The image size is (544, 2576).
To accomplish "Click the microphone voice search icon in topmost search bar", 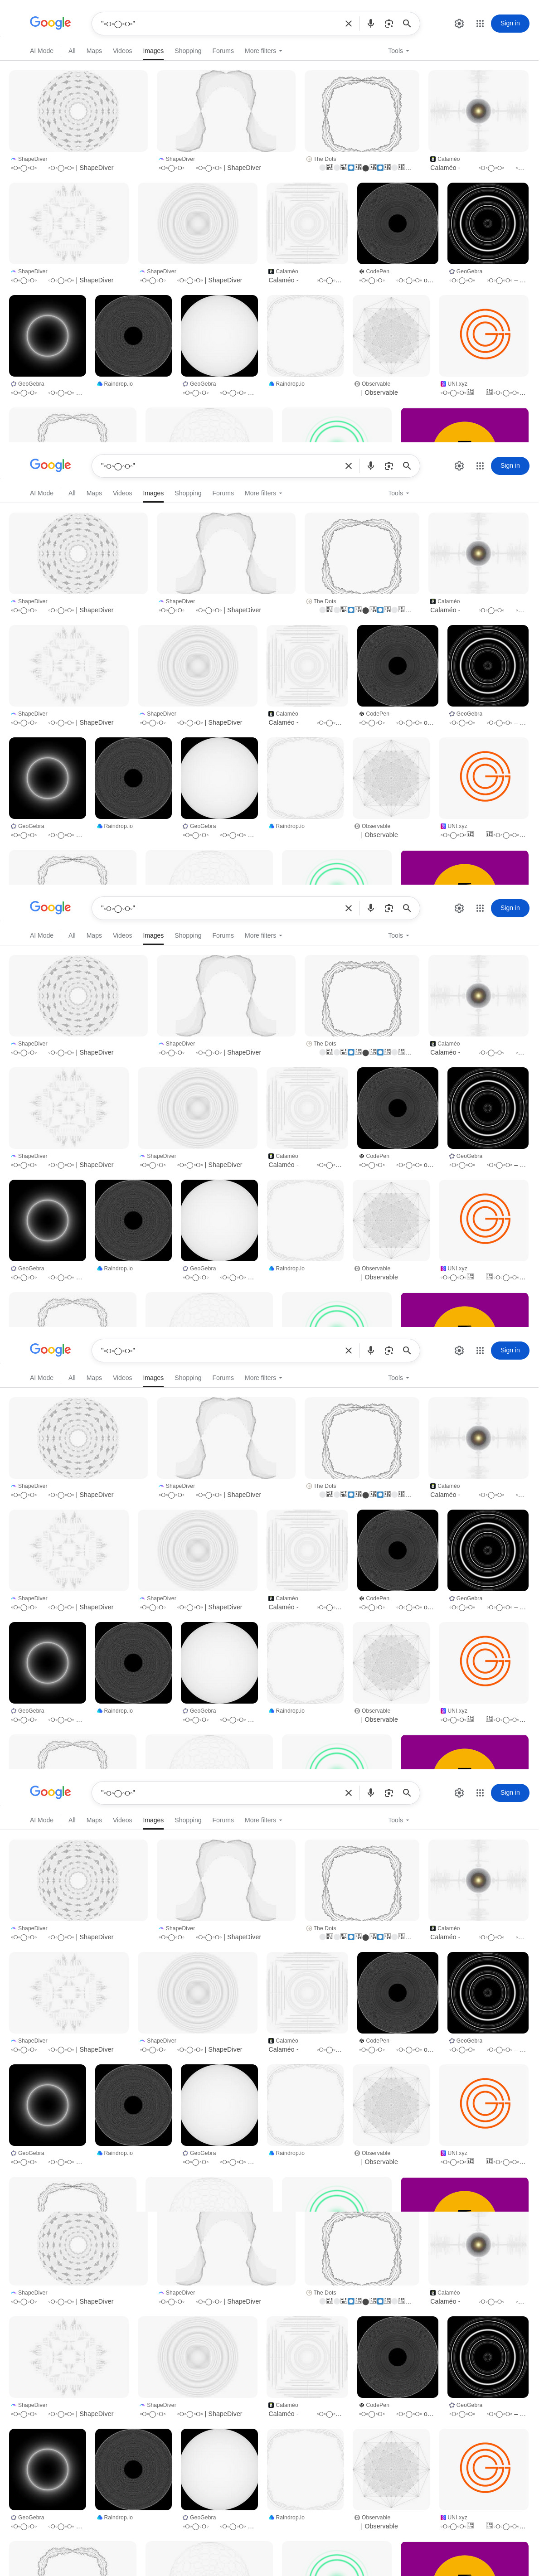I will 370,23.
